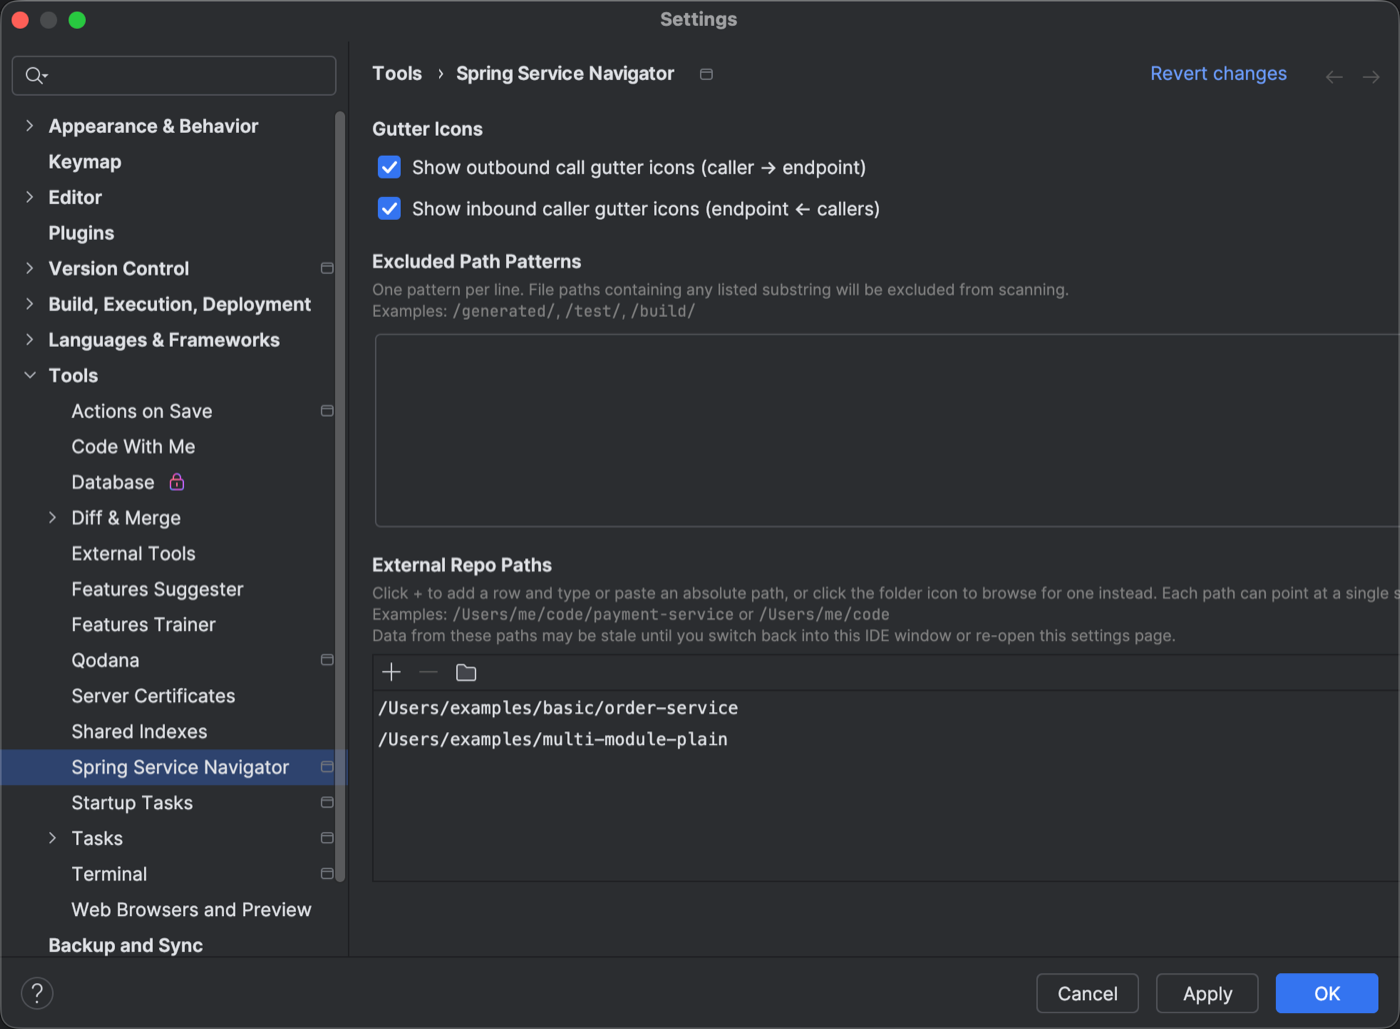Viewport: 1400px width, 1029px height.
Task: Click the OK button
Action: [x=1326, y=993]
